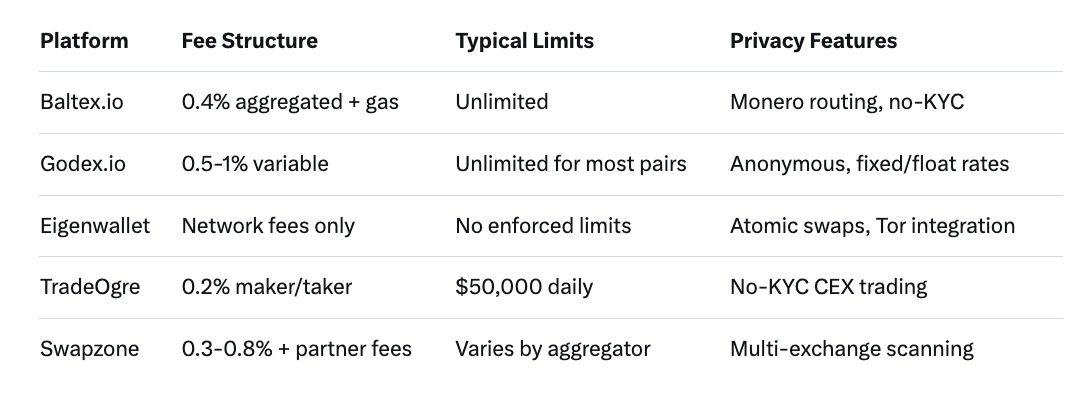Click the TradeOgre platform cell
The height and width of the screenshot is (400, 1070).
click(90, 287)
